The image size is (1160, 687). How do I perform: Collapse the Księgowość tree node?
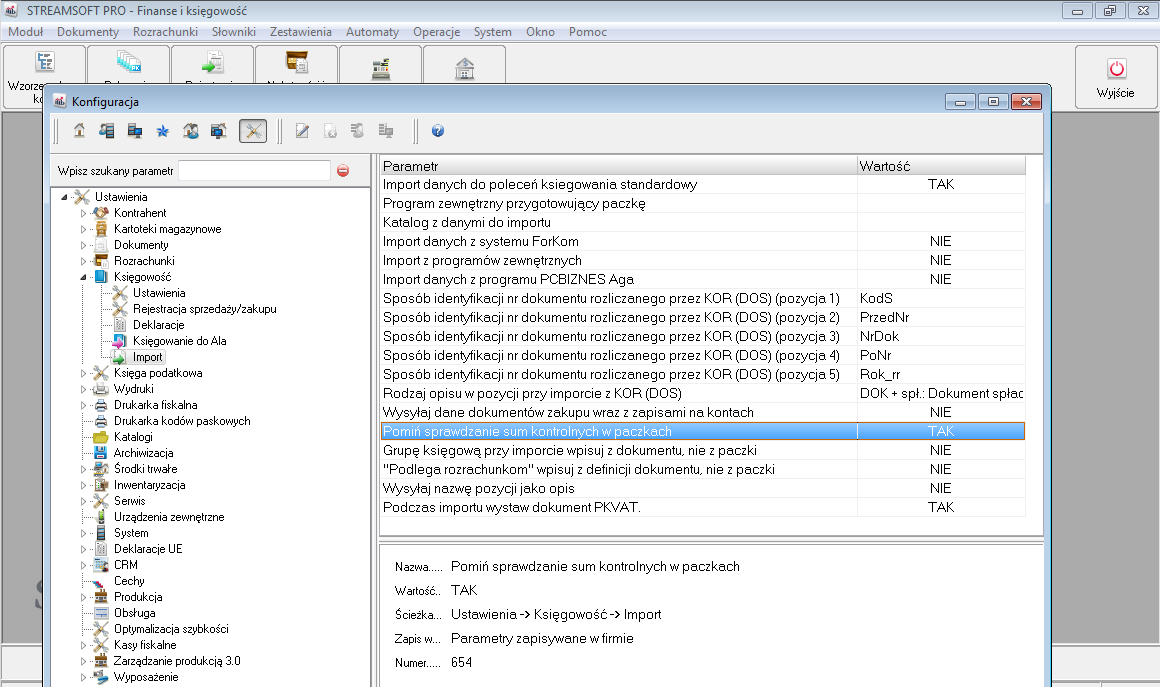coord(84,277)
